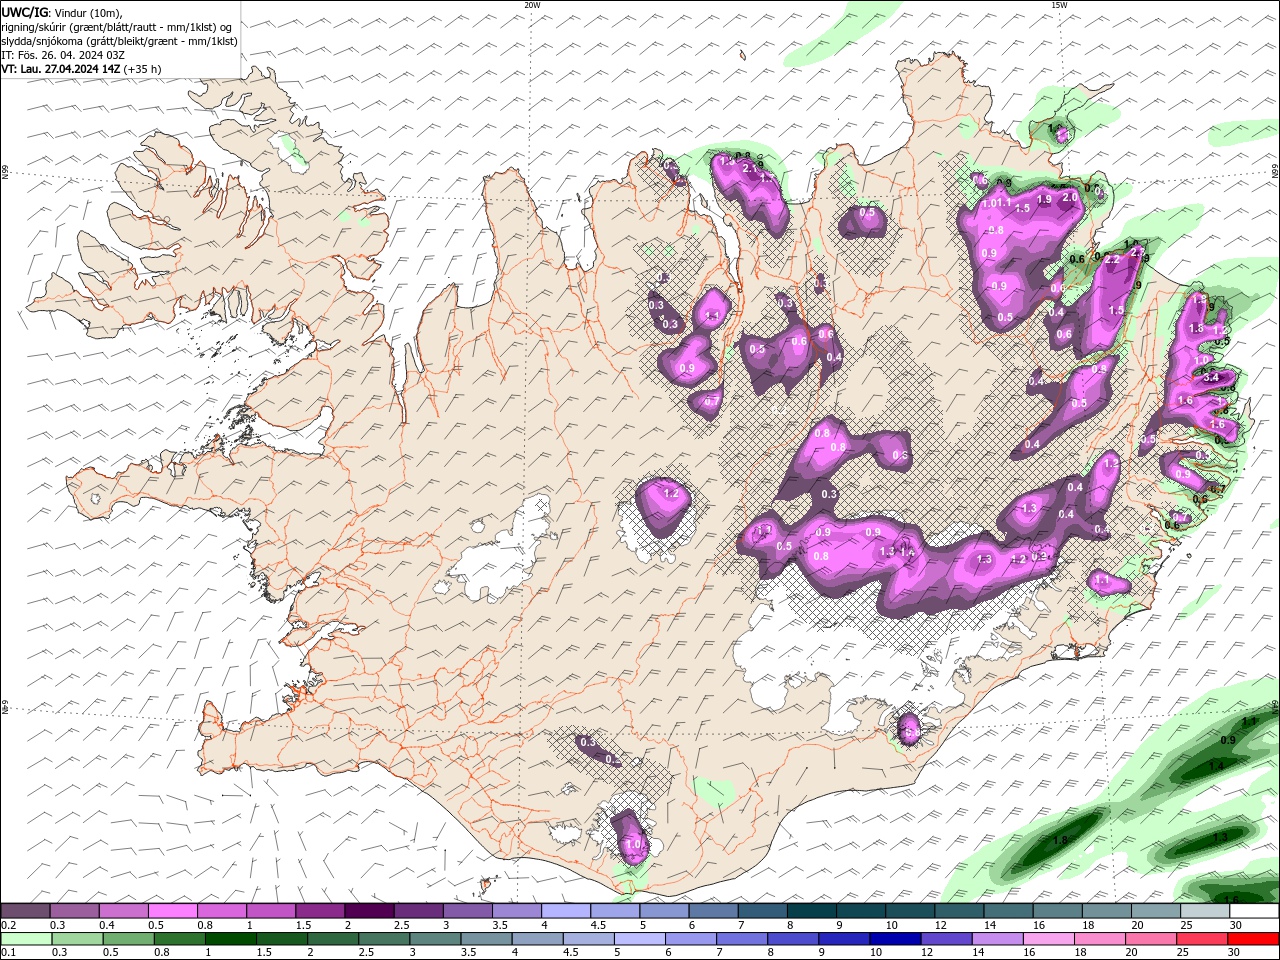The image size is (1280, 960).
Task: Click the '1.4' rain value in the southeast ocean band
Action: tap(1216, 766)
